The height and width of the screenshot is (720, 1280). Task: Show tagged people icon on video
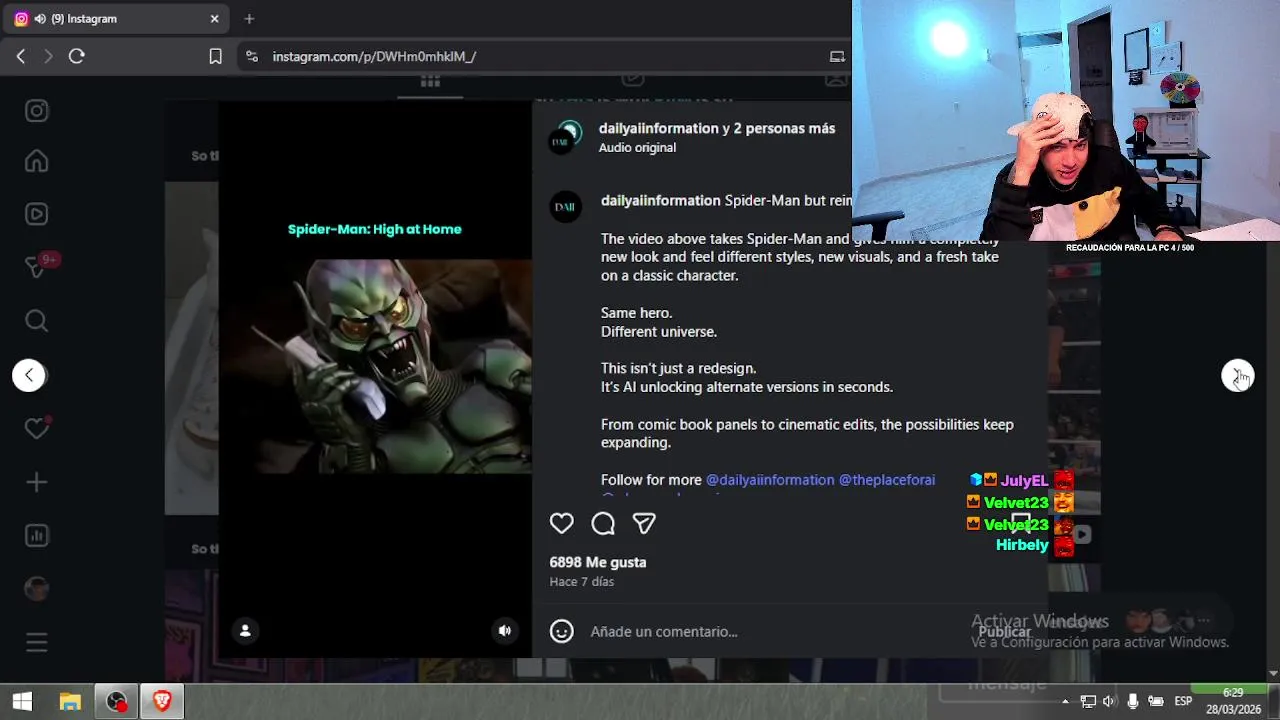click(245, 630)
